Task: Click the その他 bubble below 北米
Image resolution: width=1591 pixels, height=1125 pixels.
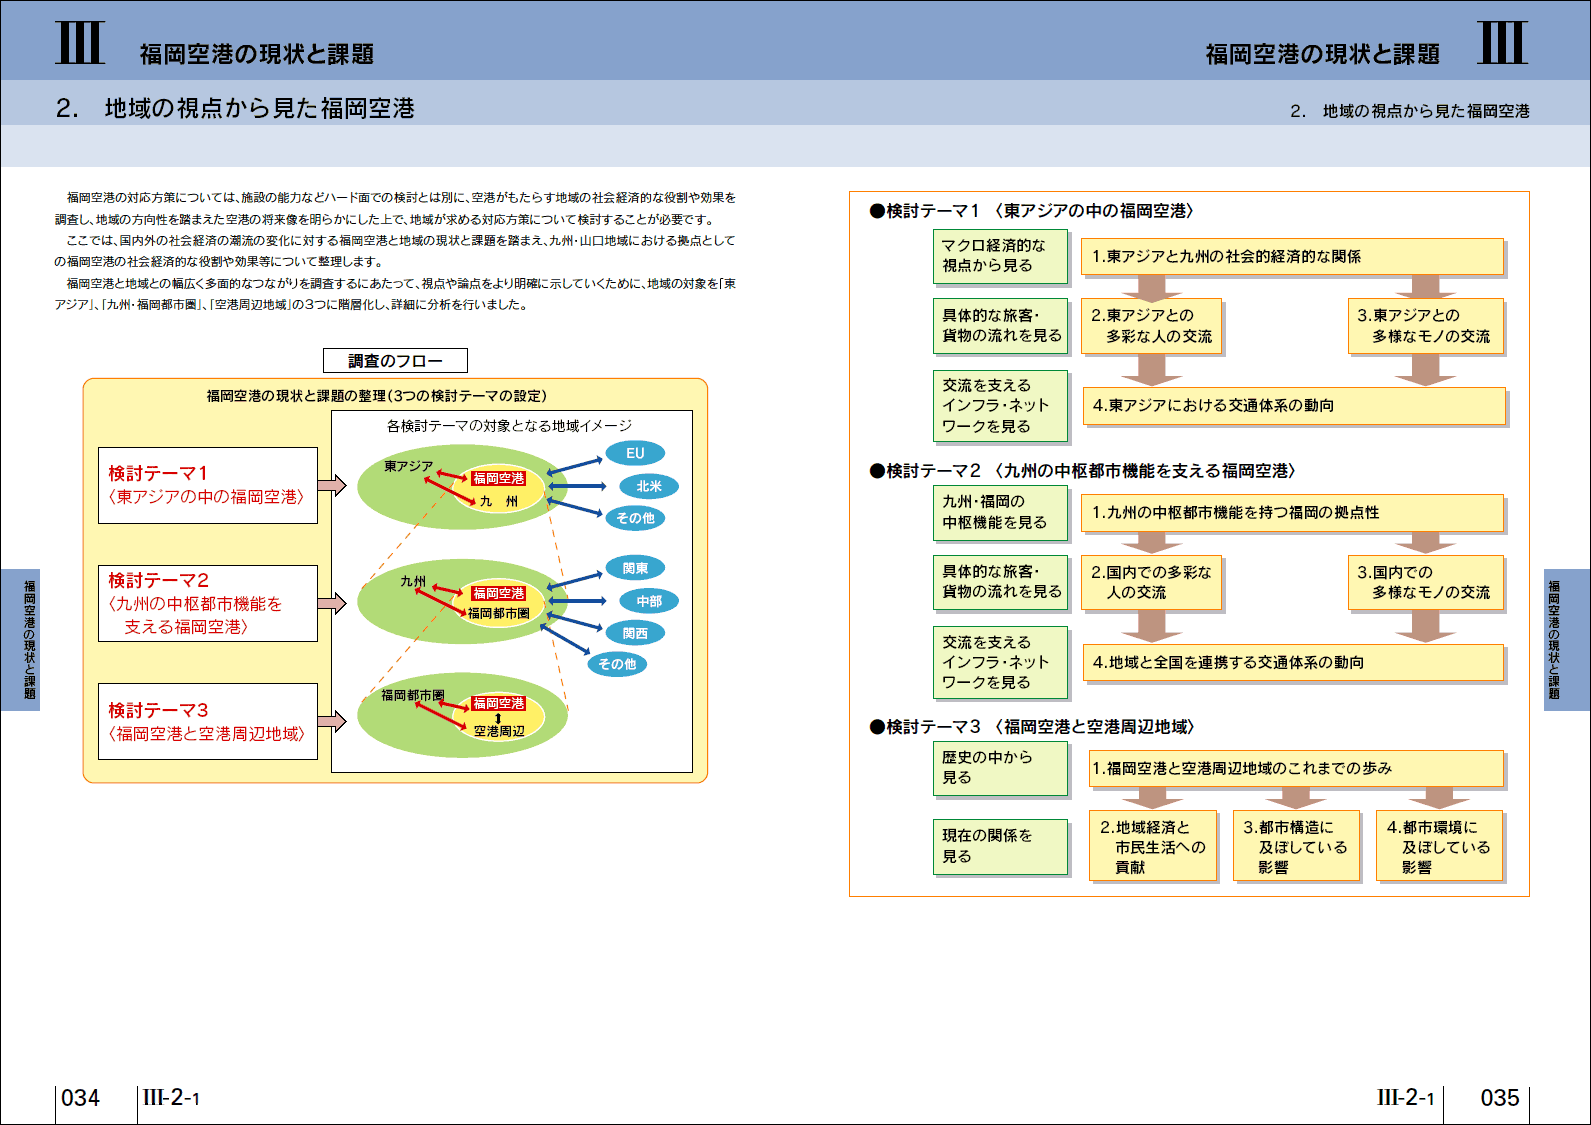Action: click(x=635, y=518)
